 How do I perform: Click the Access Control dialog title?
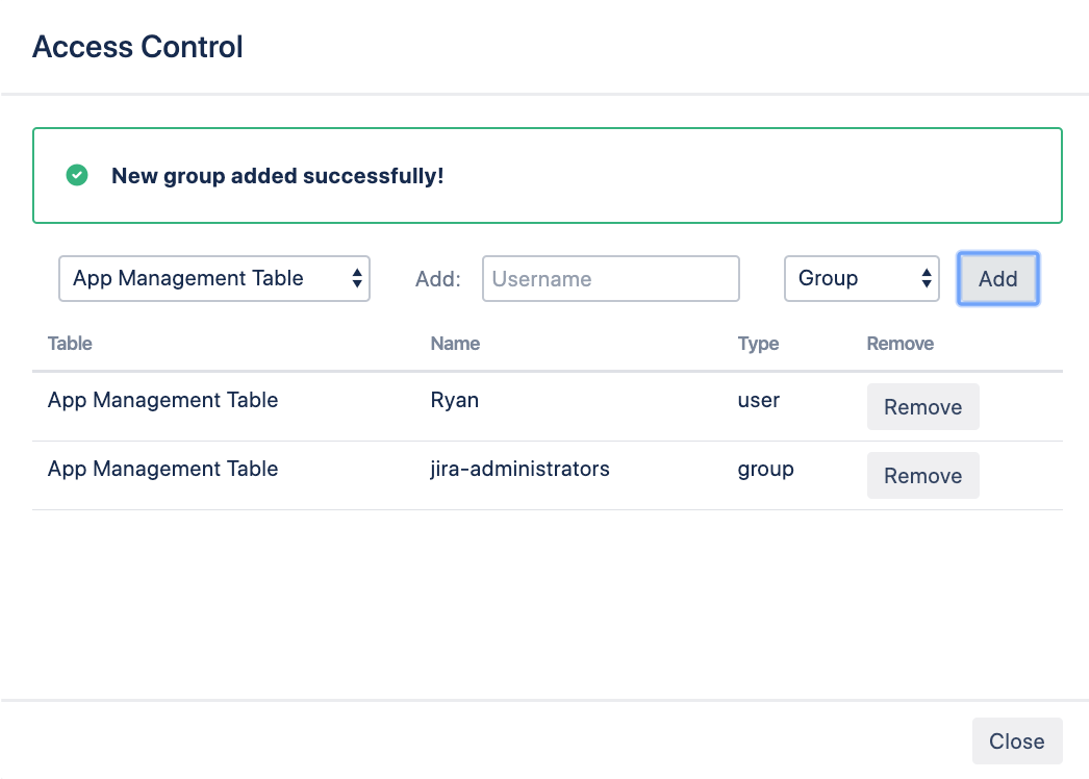coord(138,47)
